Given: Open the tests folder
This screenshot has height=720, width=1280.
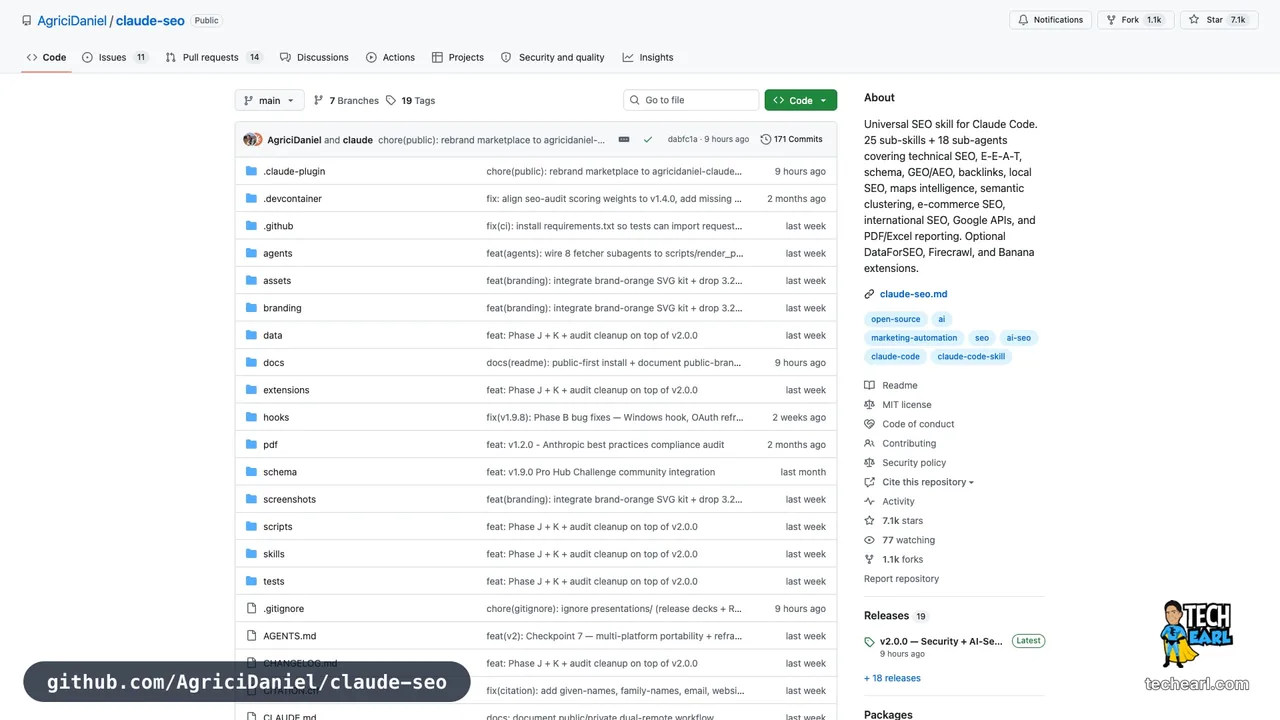Looking at the screenshot, I should pyautogui.click(x=274, y=581).
